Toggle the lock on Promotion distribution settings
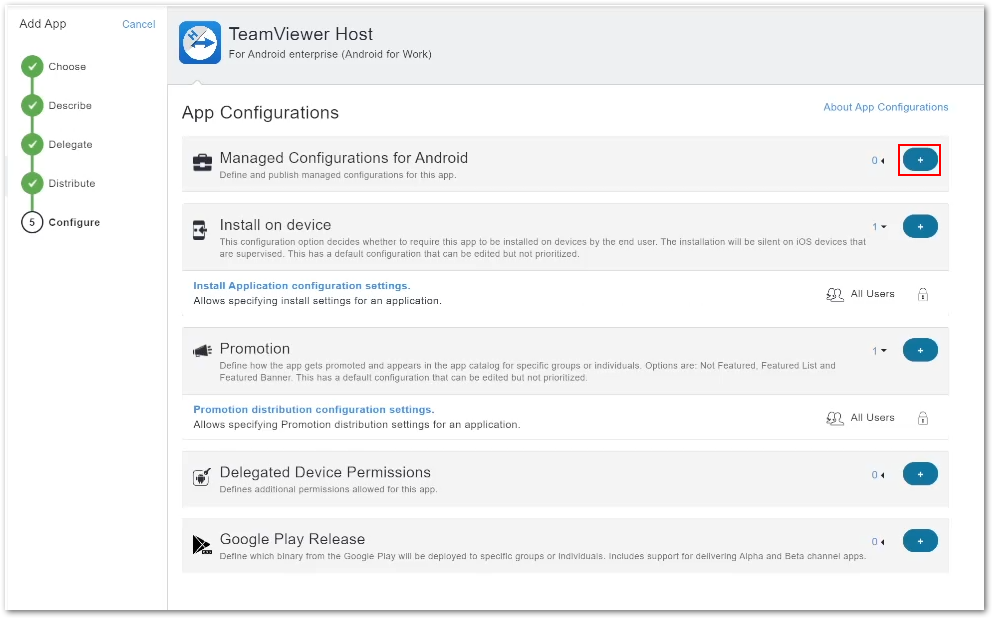Viewport: 993px width, 619px height. [x=922, y=418]
